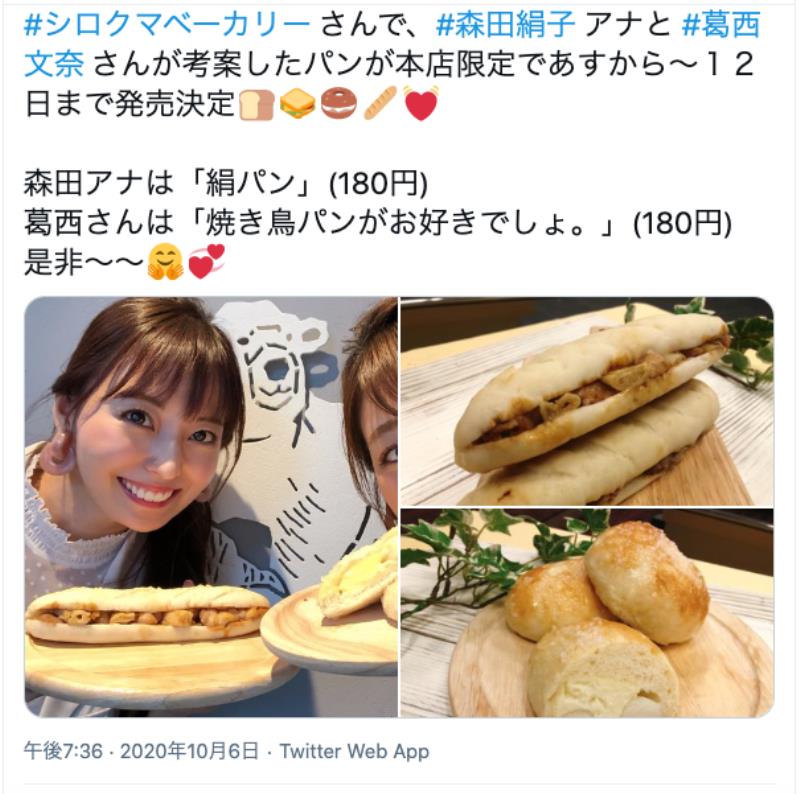Viewport: 800px width, 794px height.
Task: Click the bagel emoji
Action: 338,104
